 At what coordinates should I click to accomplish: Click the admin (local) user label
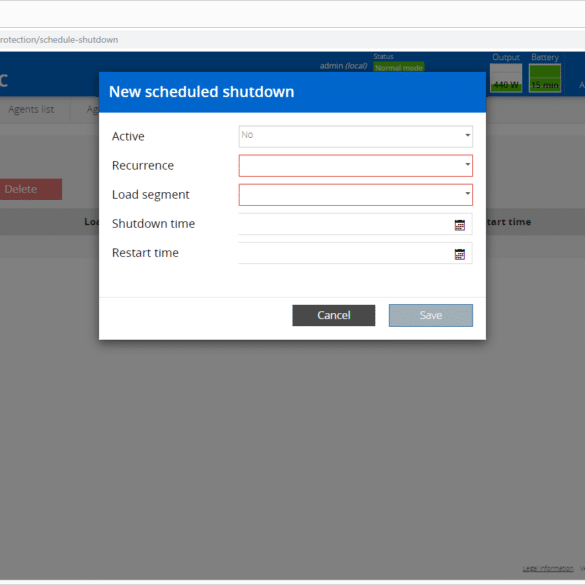pos(343,66)
